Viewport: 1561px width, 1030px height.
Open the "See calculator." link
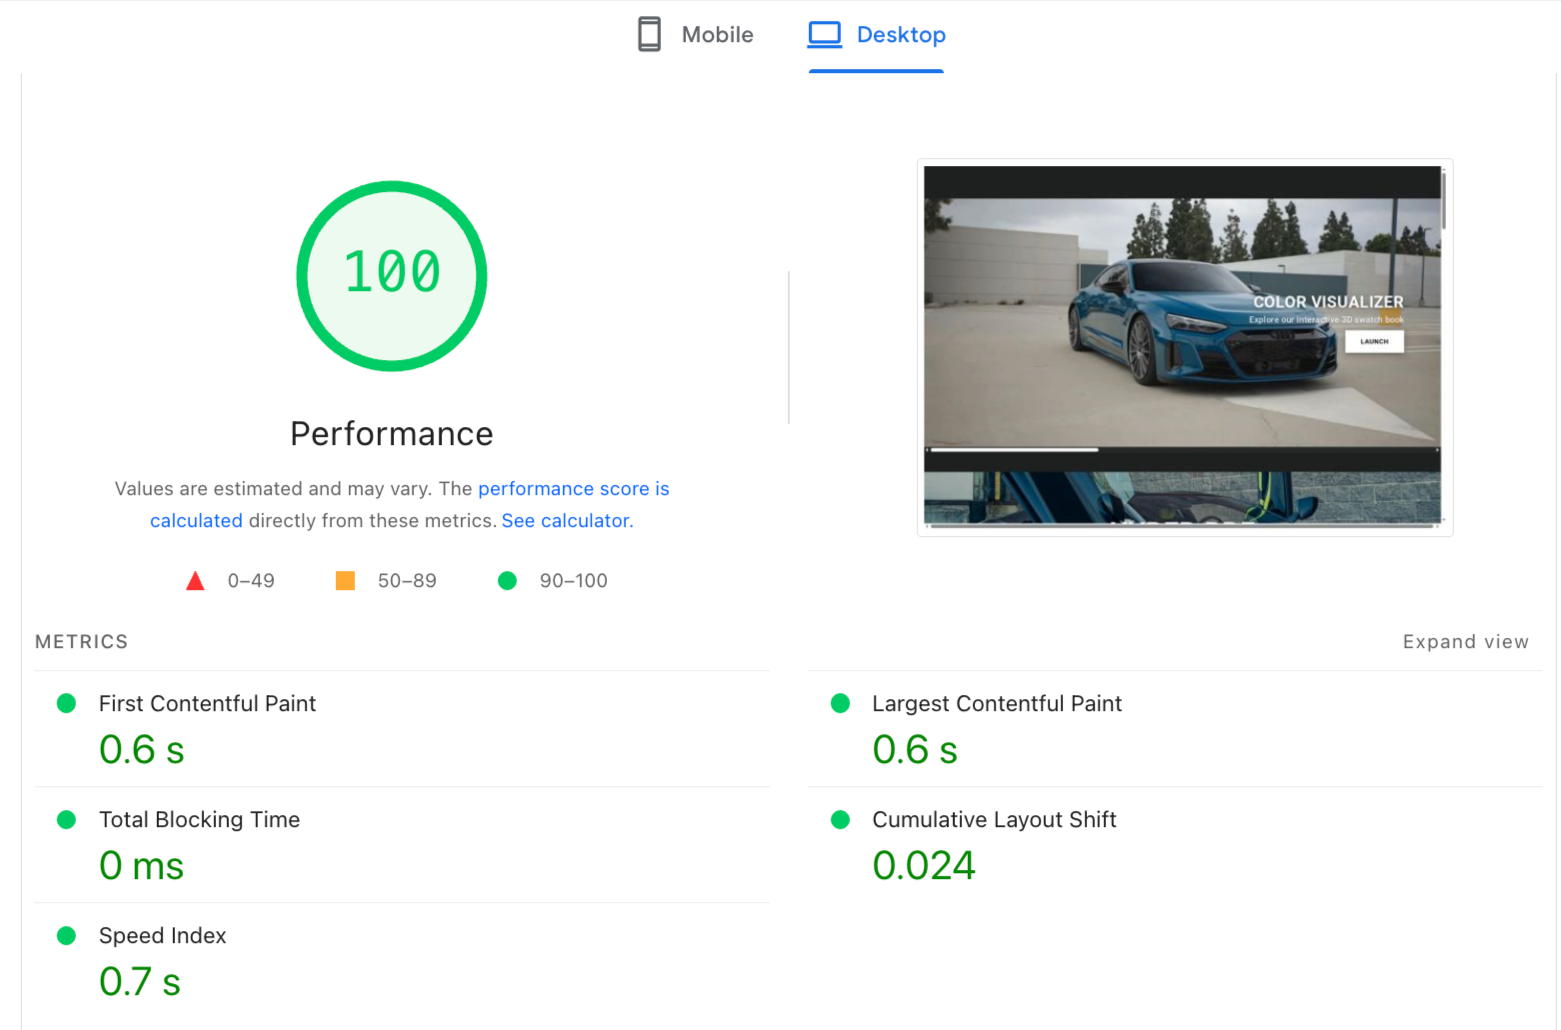[567, 521]
